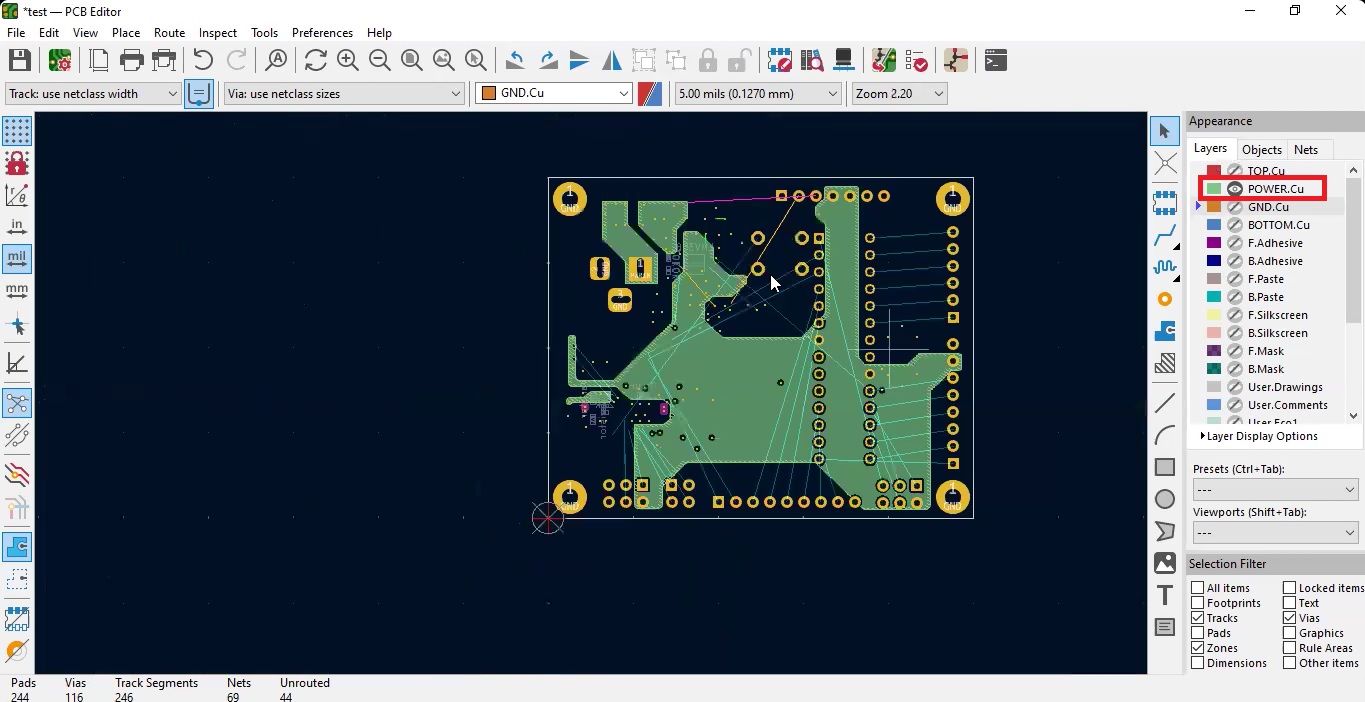Toggle grid display on left toolbar
This screenshot has width=1365, height=702.
pyautogui.click(x=17, y=131)
